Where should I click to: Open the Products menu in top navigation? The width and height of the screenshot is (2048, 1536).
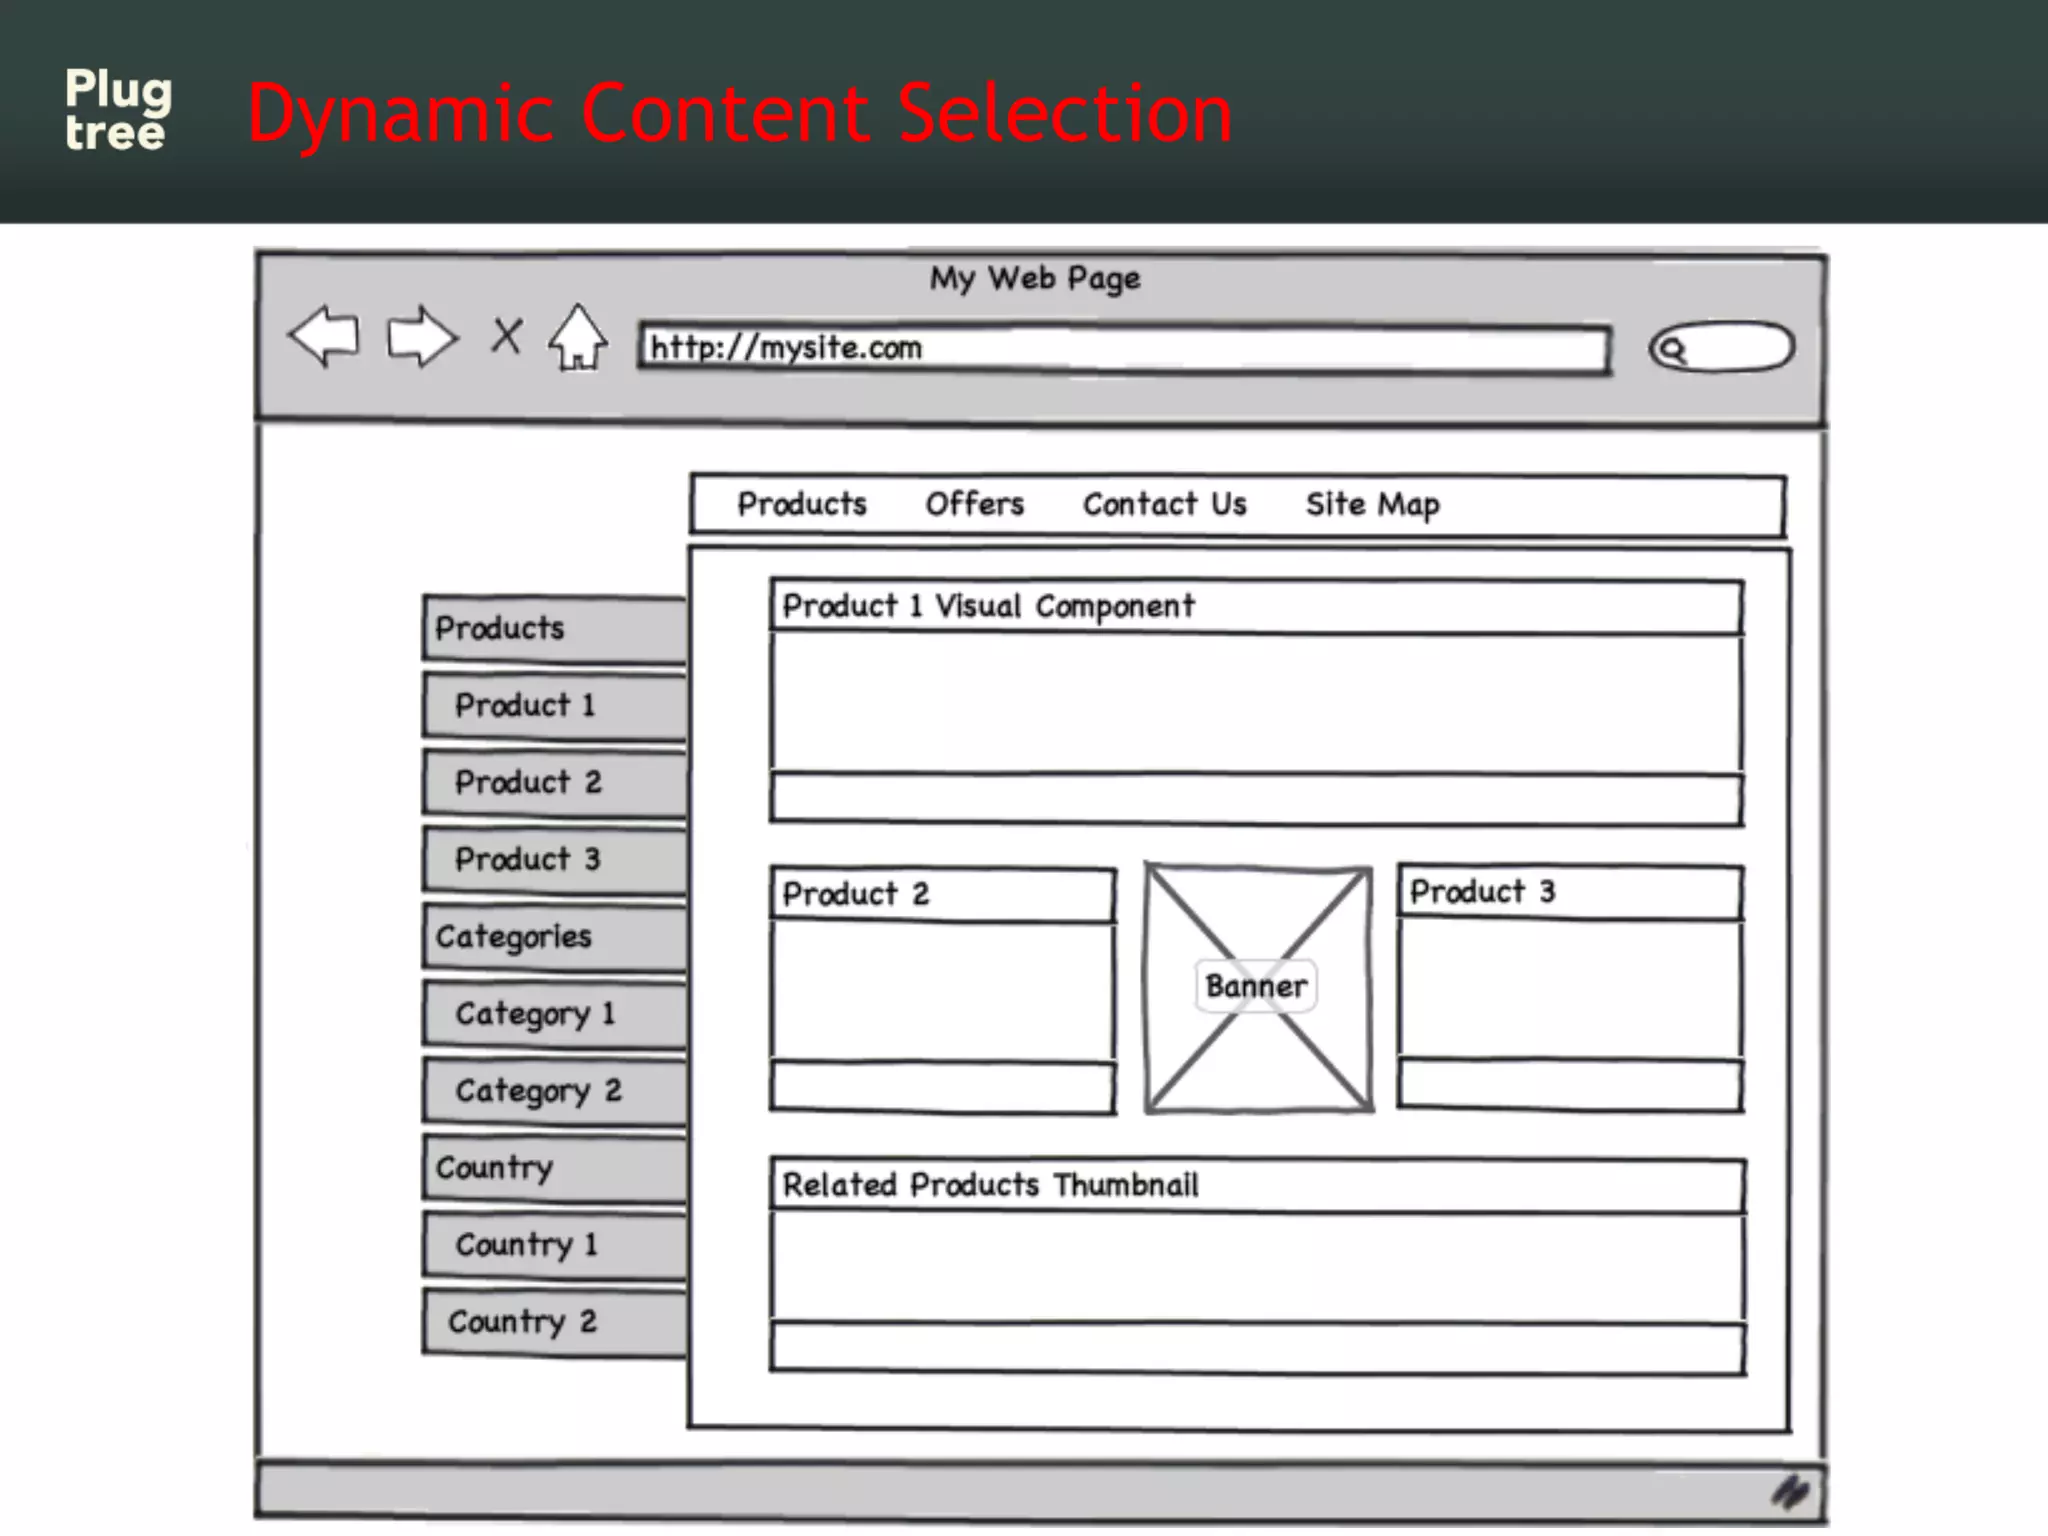(802, 504)
